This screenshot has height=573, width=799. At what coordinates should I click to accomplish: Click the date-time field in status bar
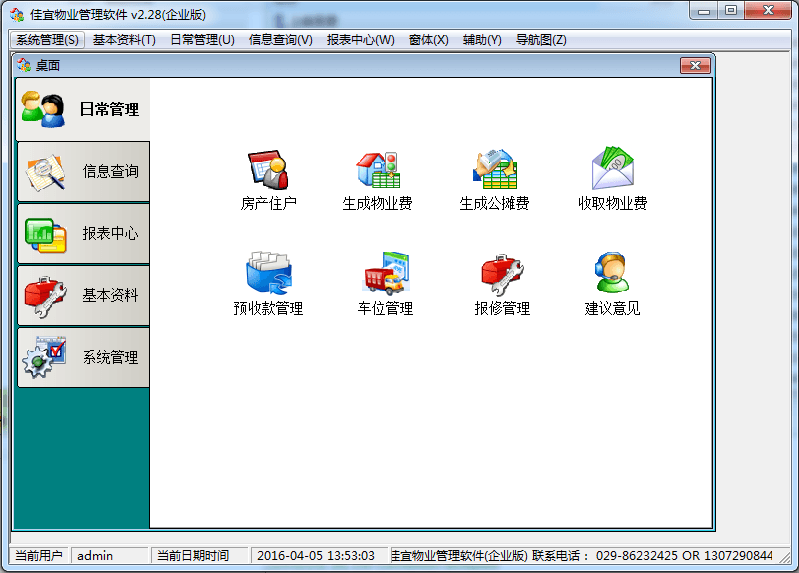pos(316,556)
